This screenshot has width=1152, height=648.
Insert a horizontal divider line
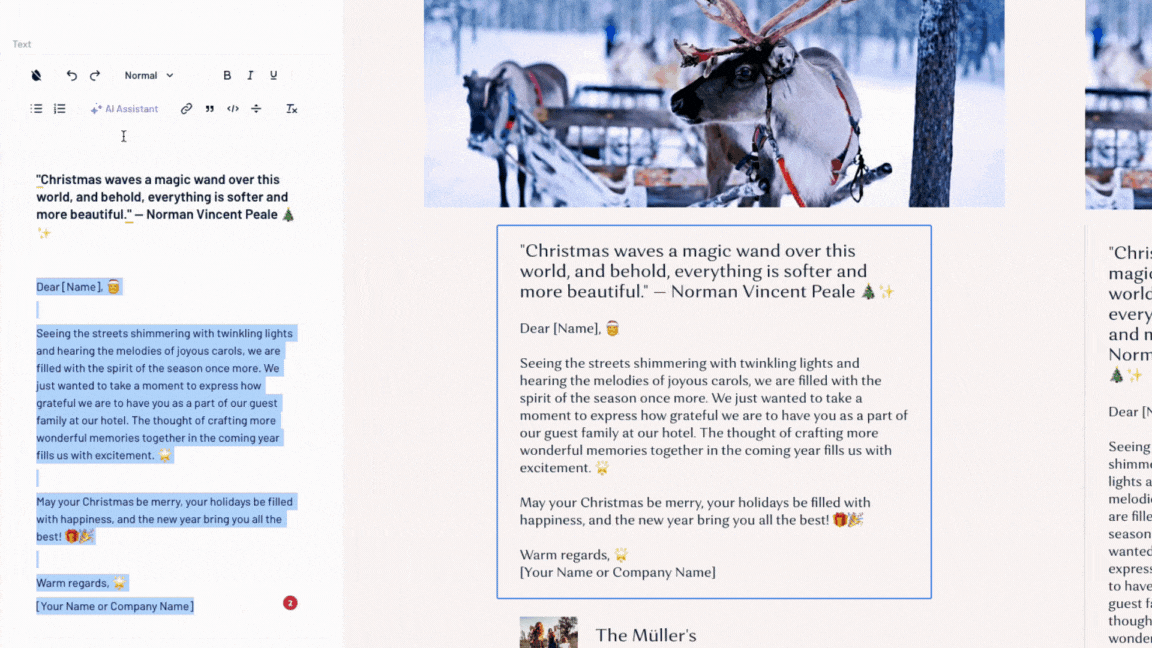pyautogui.click(x=256, y=109)
